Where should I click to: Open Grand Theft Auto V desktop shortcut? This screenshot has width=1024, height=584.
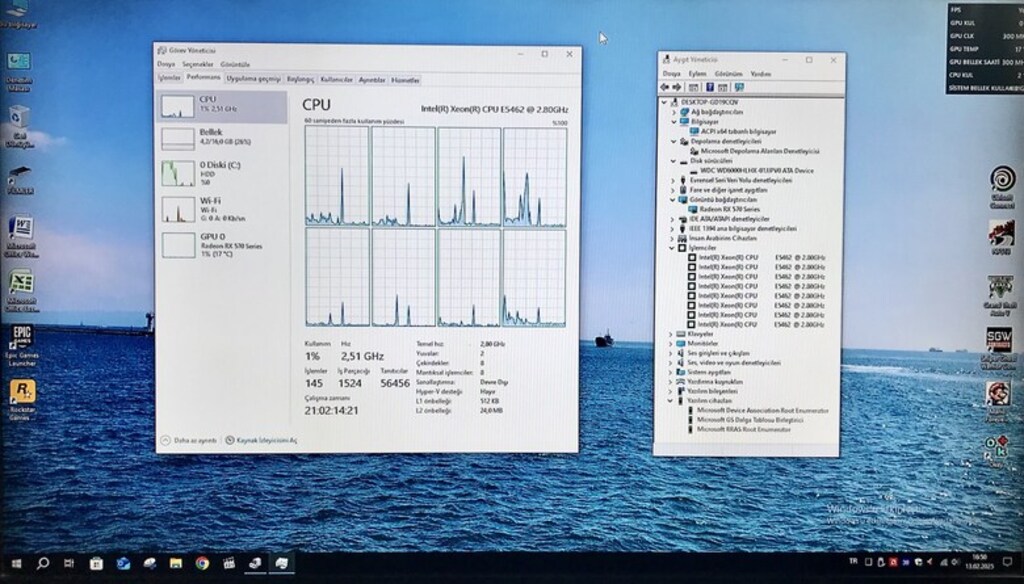click(1000, 295)
